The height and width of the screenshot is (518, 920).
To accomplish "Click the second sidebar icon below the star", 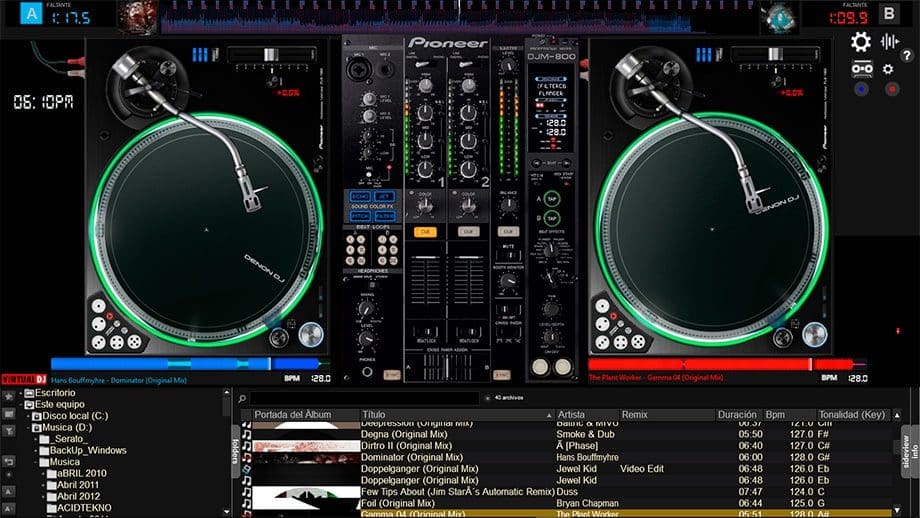I will [9, 414].
